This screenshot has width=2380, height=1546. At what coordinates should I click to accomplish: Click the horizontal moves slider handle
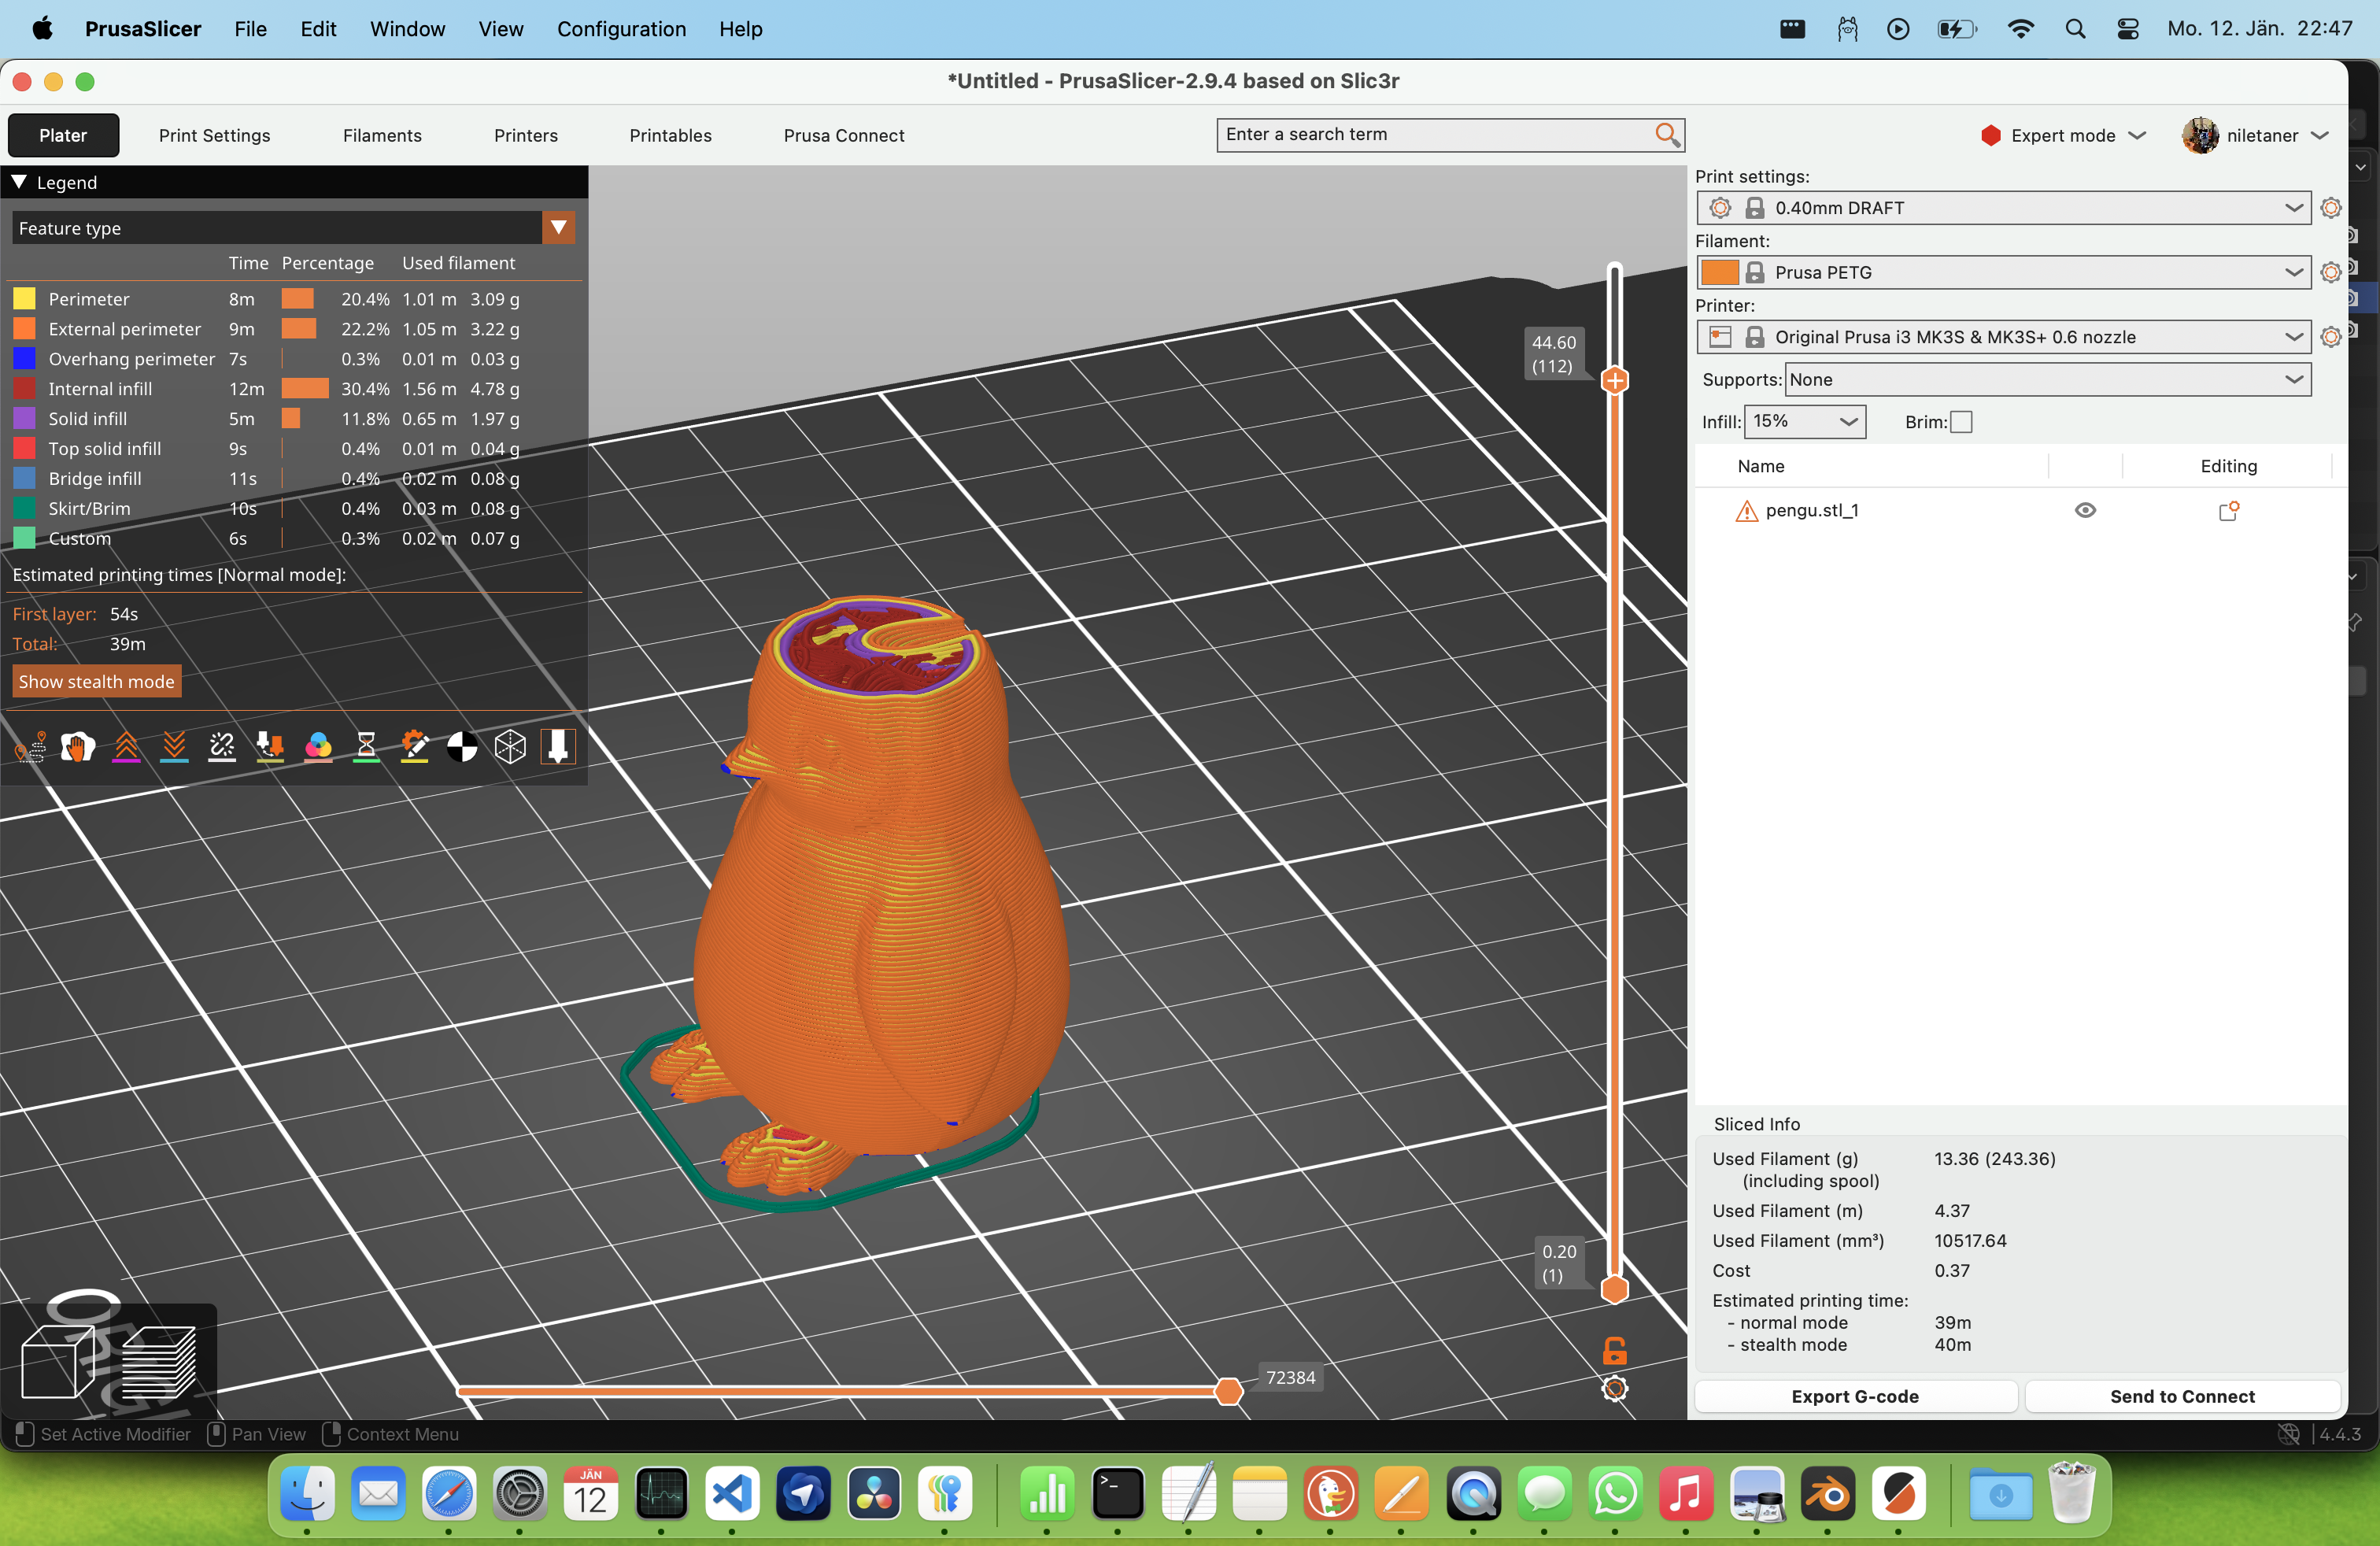coord(1229,1390)
